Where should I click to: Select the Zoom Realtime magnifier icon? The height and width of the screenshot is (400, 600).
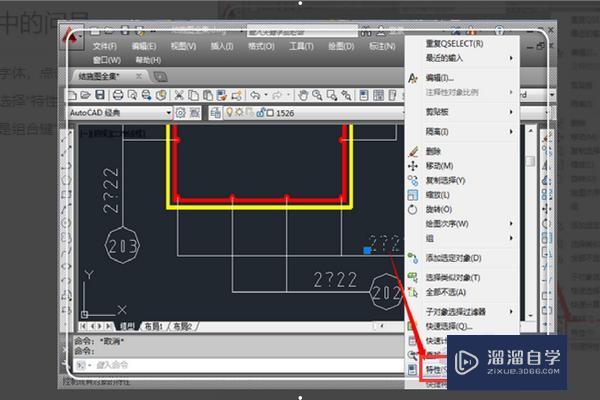317,95
